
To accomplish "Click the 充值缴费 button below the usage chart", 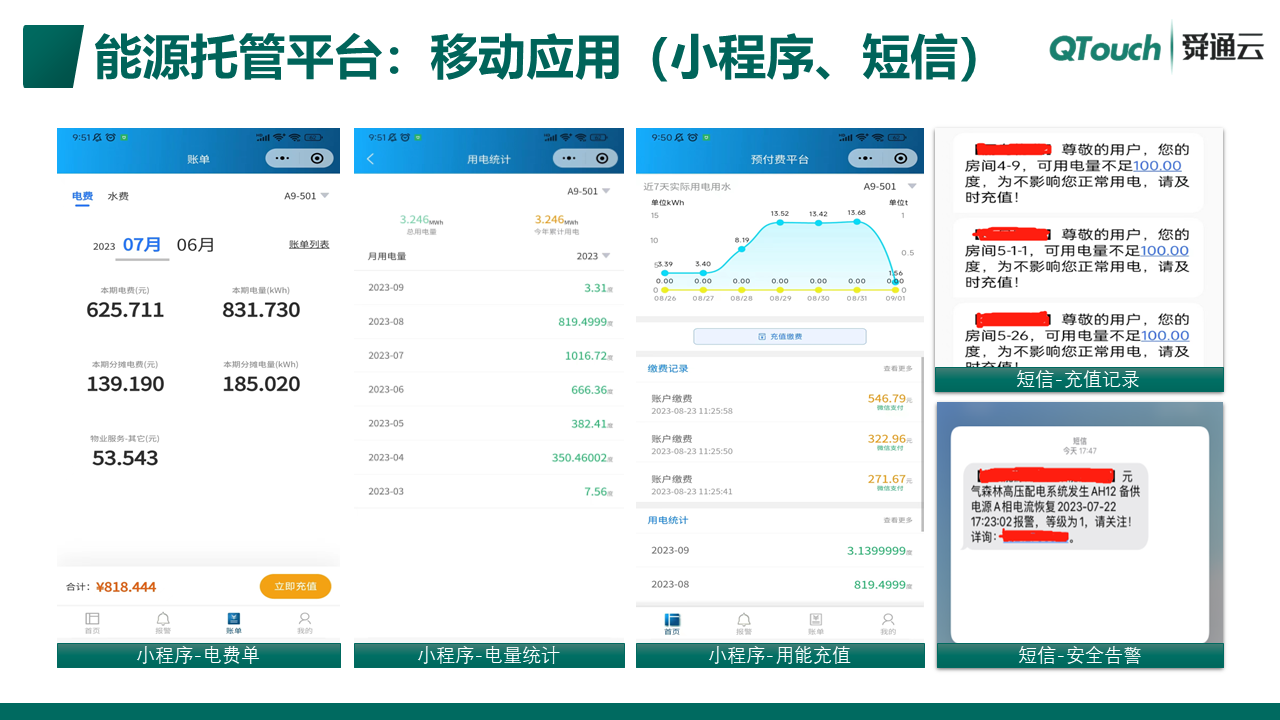I will click(779, 336).
